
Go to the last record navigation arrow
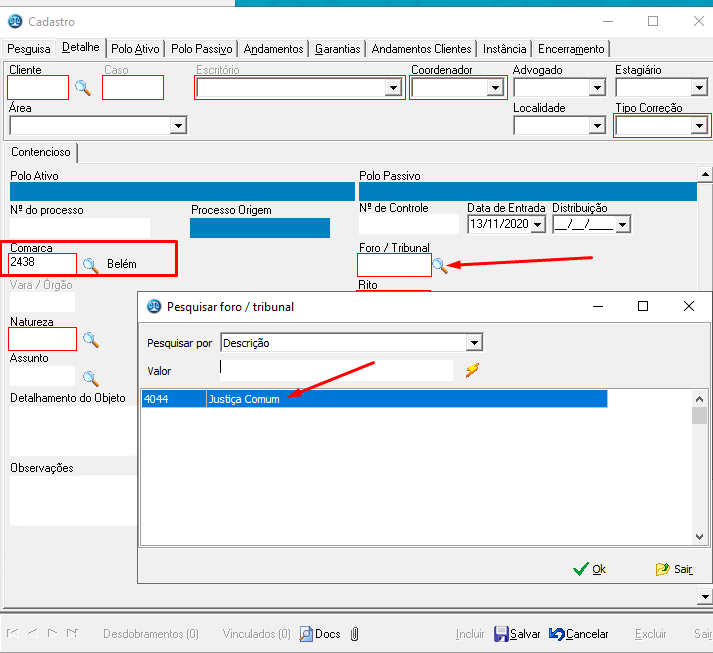click(72, 633)
